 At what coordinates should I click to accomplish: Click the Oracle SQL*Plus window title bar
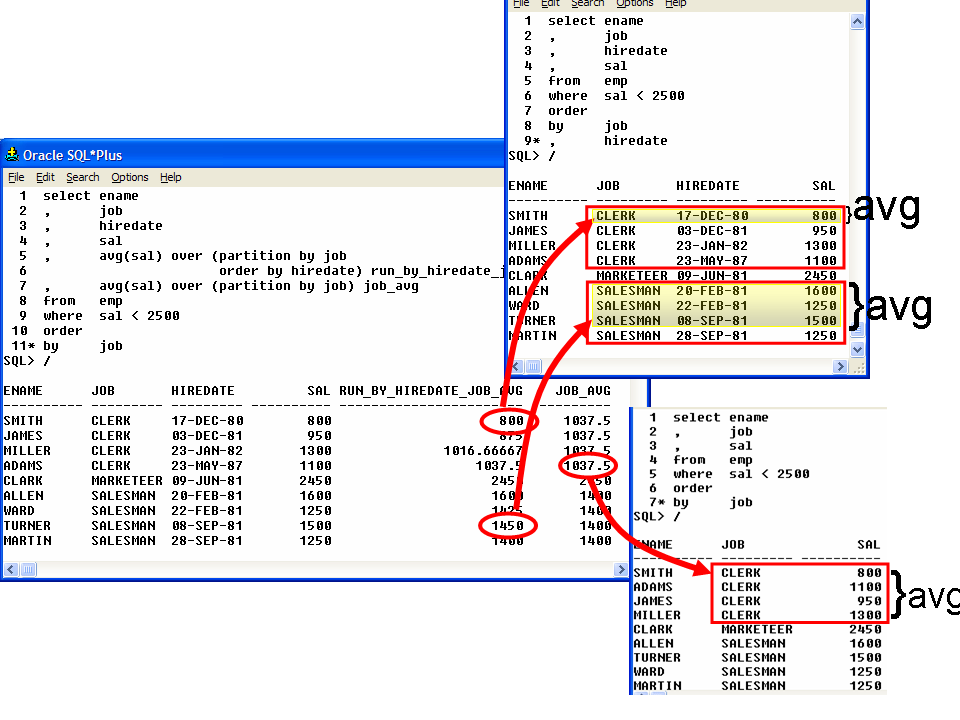(x=250, y=155)
